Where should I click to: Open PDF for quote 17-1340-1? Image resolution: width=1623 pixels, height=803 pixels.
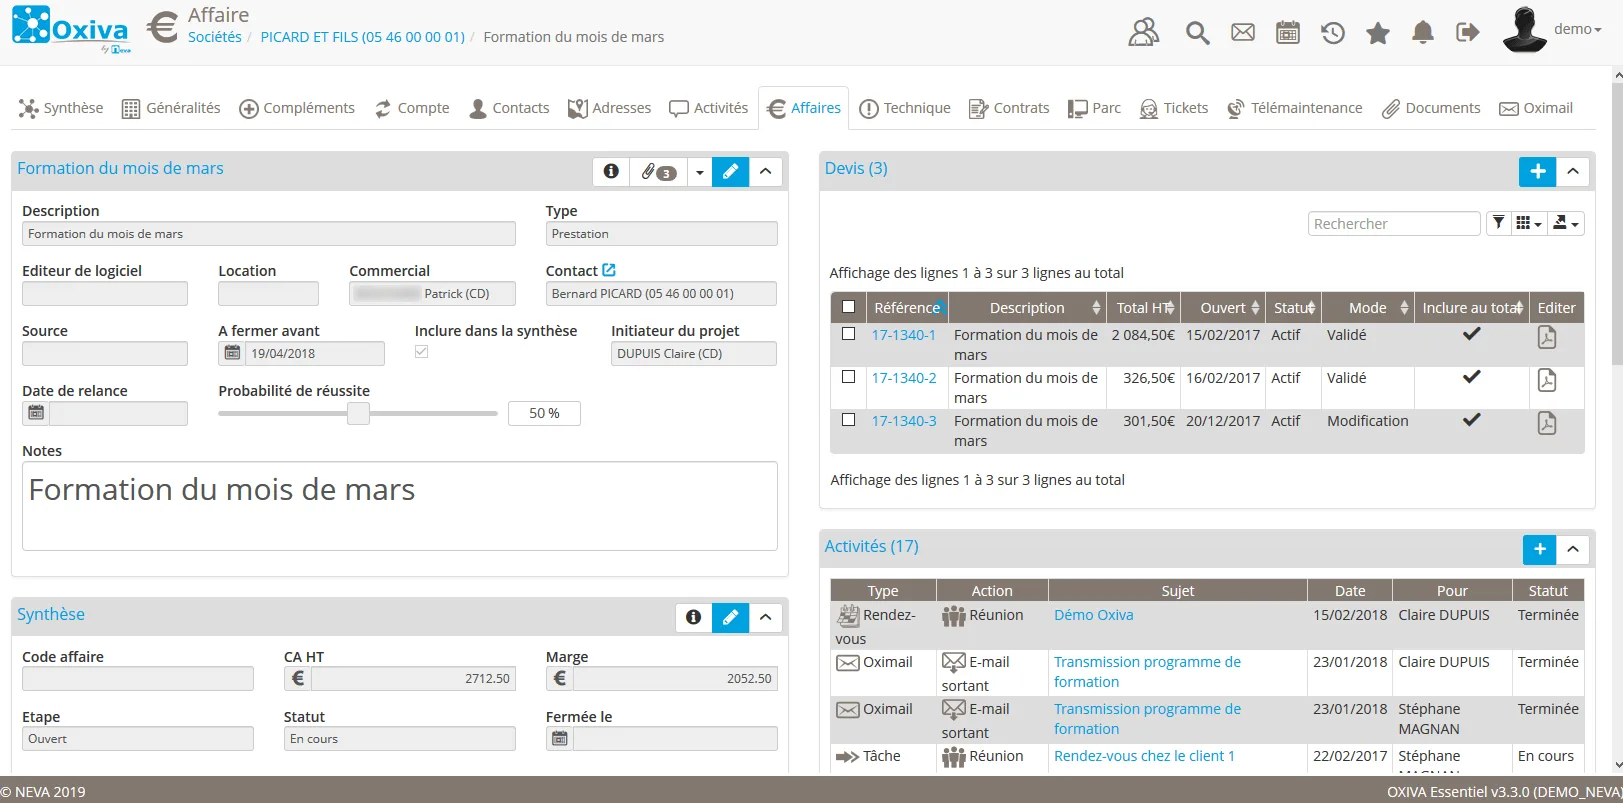1546,337
